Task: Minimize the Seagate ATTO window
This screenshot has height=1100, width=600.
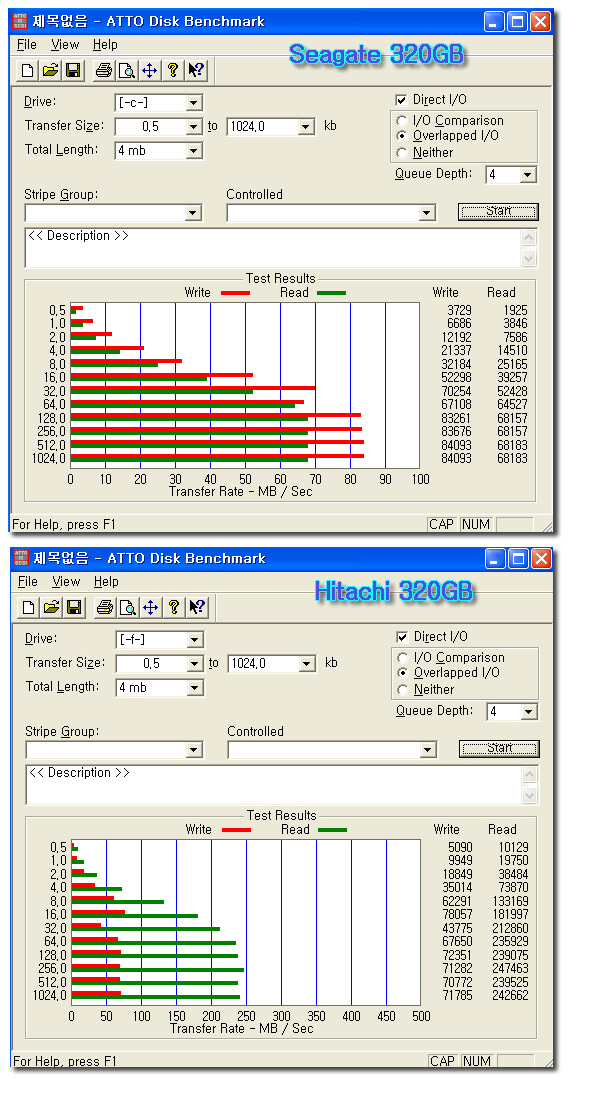Action: [x=495, y=22]
